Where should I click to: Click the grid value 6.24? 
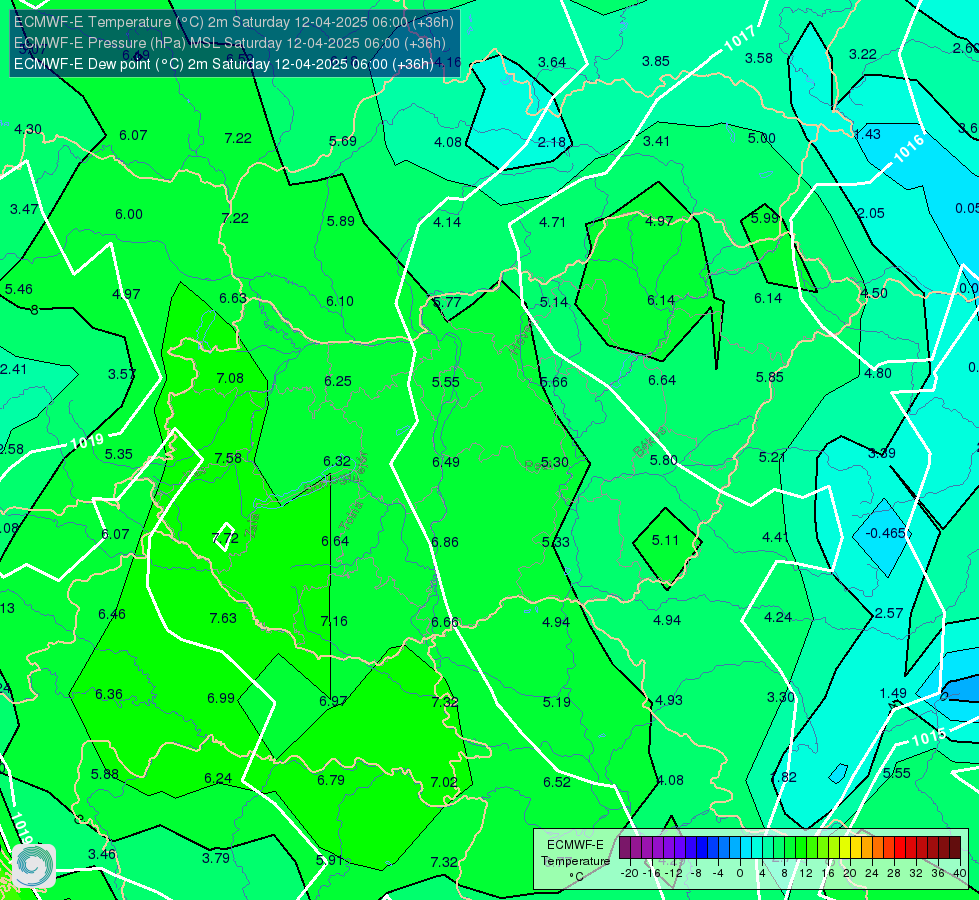pos(218,778)
